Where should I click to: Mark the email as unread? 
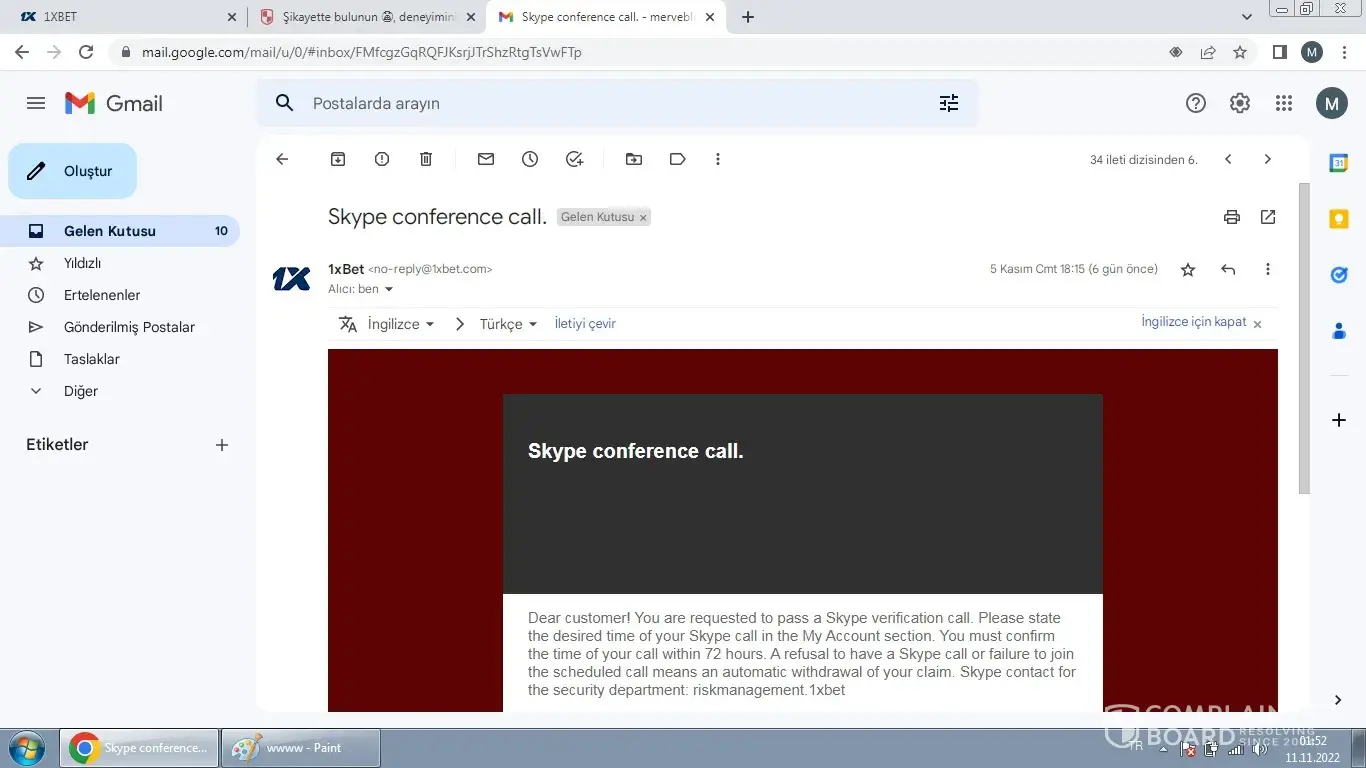pos(486,159)
